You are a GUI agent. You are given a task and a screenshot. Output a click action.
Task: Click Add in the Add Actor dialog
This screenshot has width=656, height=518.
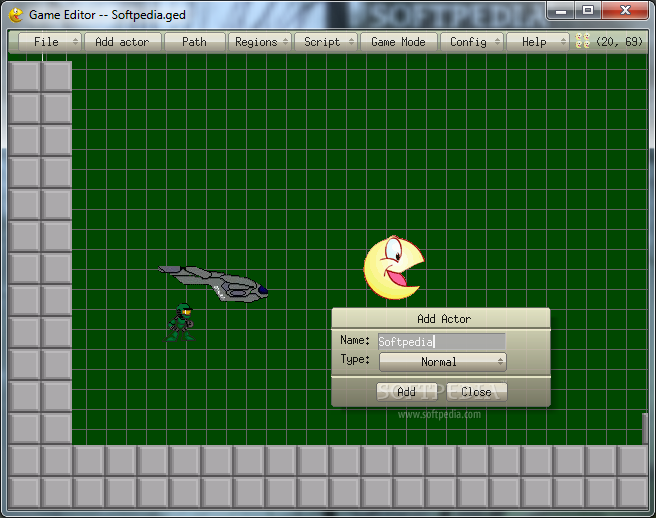pyautogui.click(x=406, y=392)
